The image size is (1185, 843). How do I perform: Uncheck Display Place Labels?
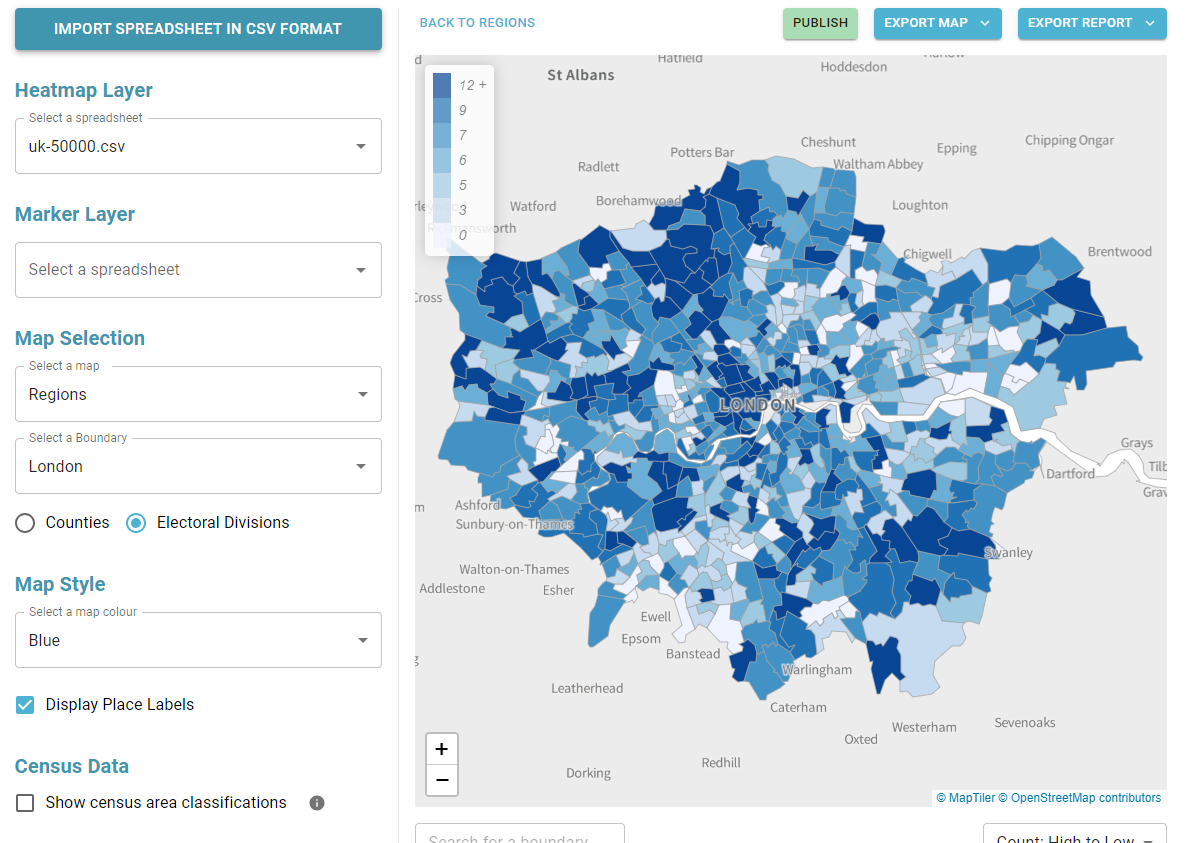coord(24,704)
